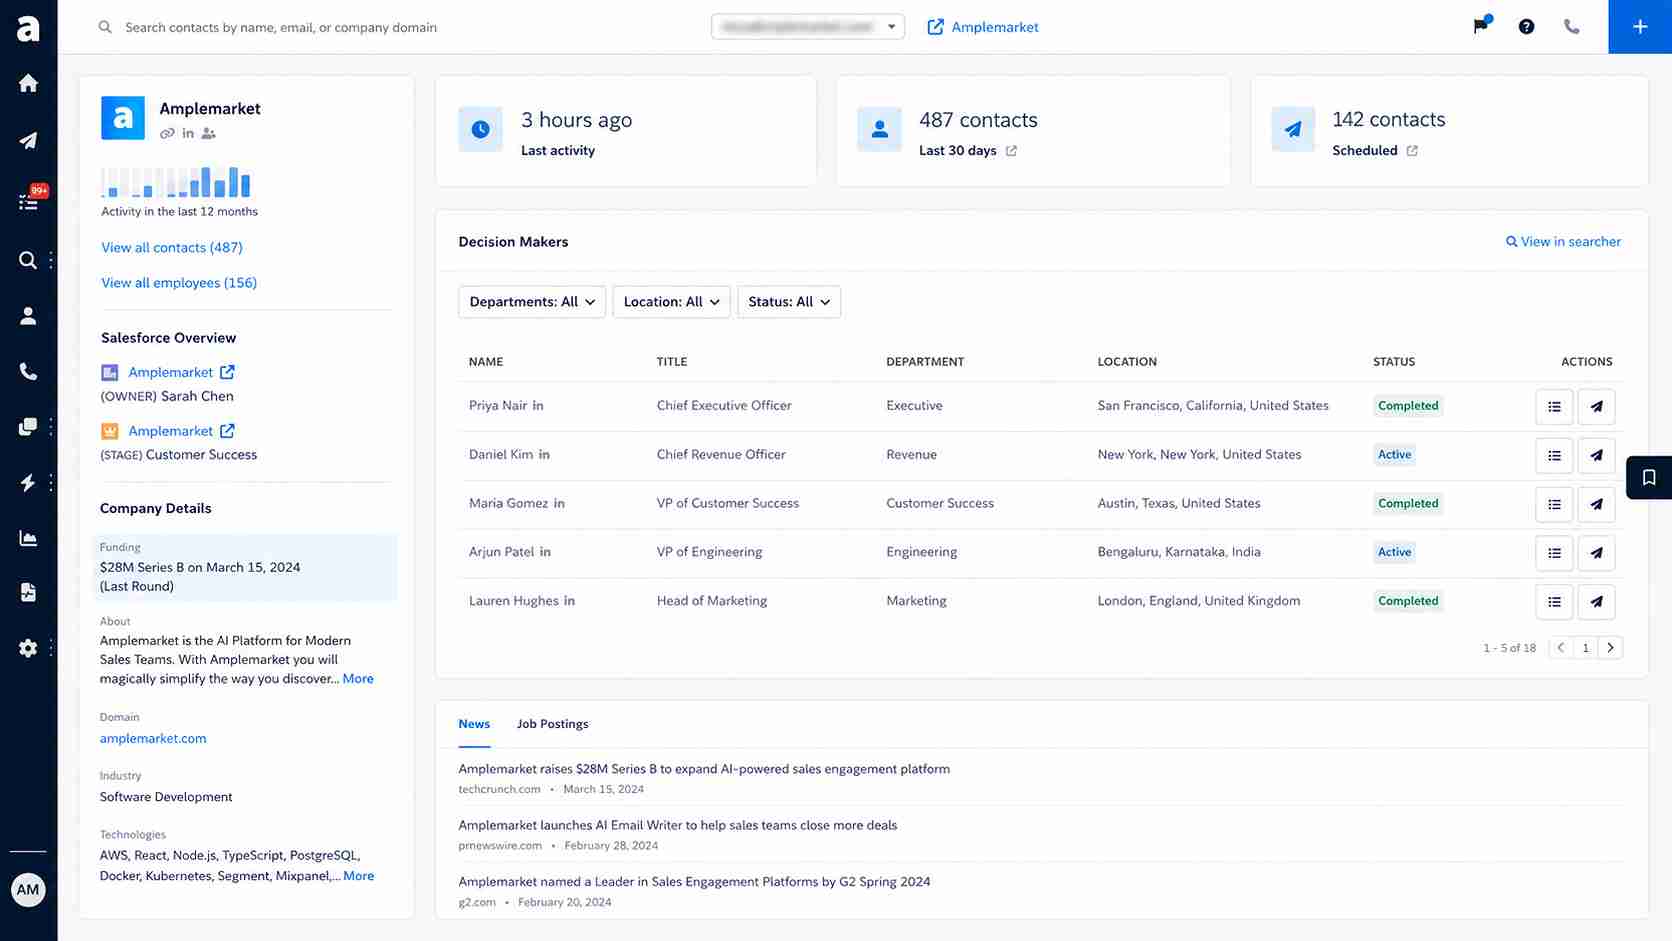Open the list action for Maria Gomez
This screenshot has height=941, width=1672.
tap(1554, 504)
